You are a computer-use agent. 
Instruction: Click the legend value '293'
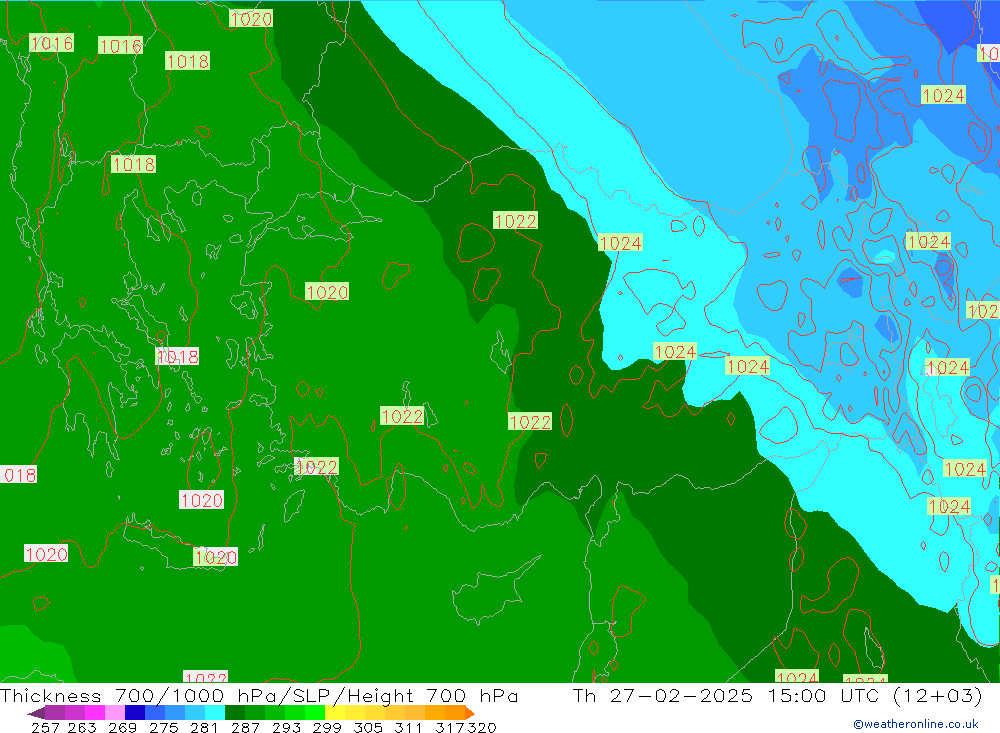tap(286, 727)
